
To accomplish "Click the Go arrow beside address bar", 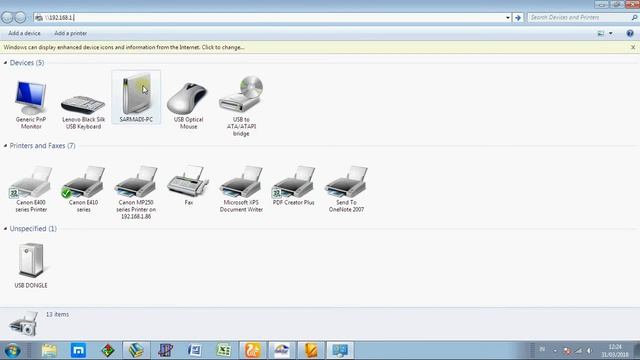I will point(518,18).
